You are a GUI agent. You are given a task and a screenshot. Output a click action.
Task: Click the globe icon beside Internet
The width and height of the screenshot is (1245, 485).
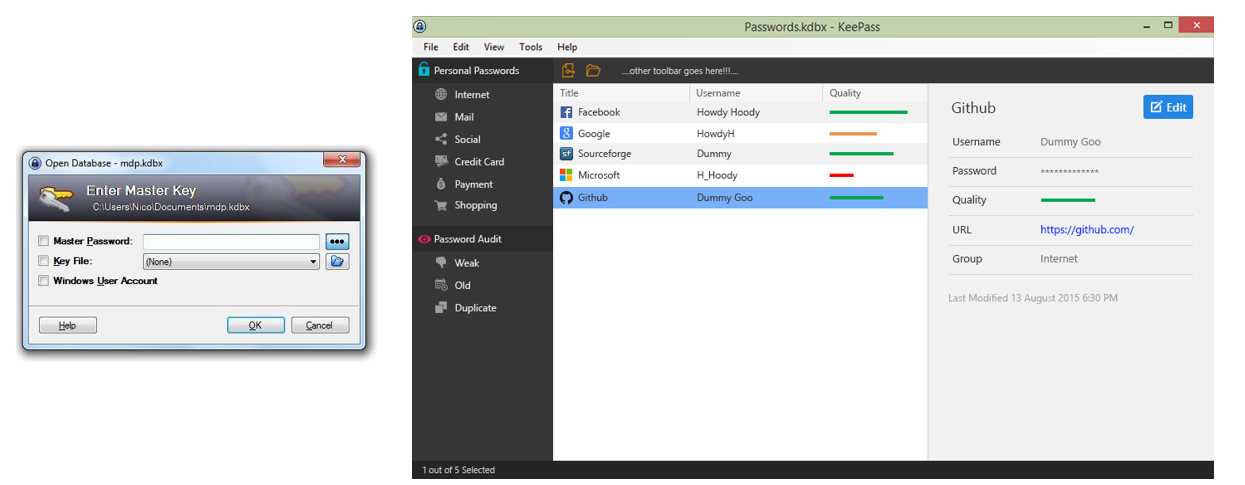441,95
